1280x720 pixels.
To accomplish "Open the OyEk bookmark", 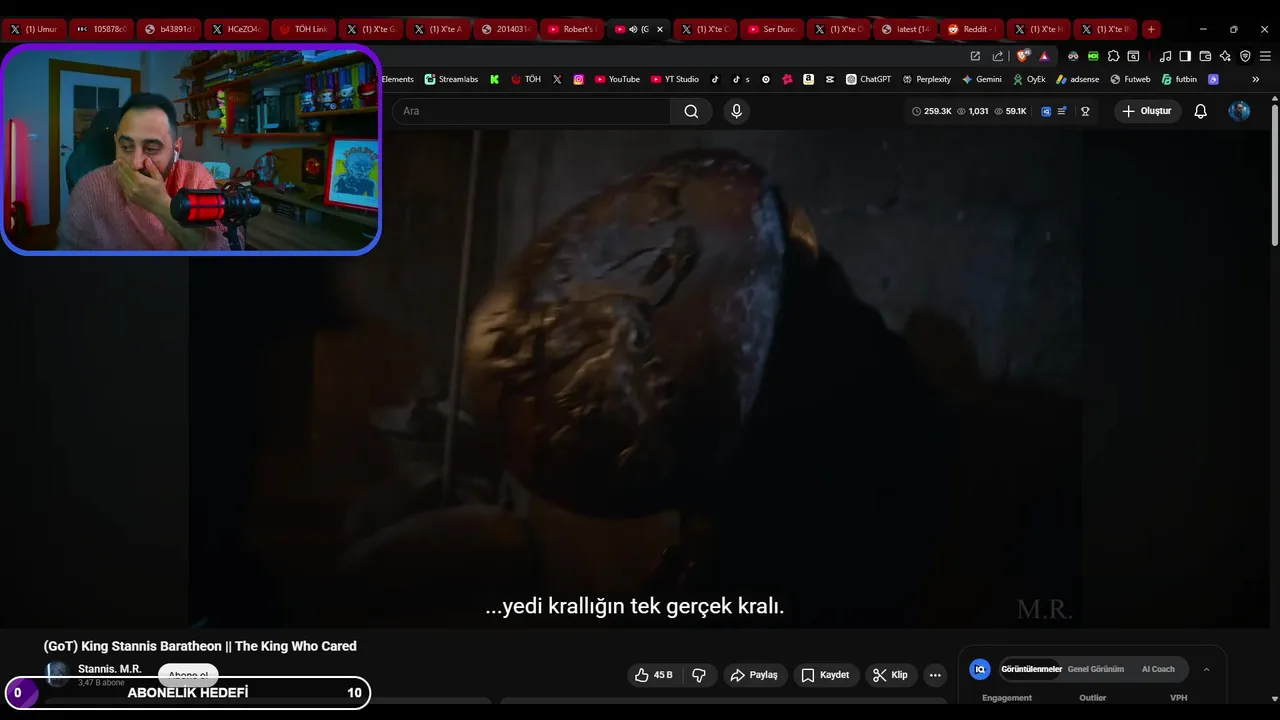I will [1029, 79].
